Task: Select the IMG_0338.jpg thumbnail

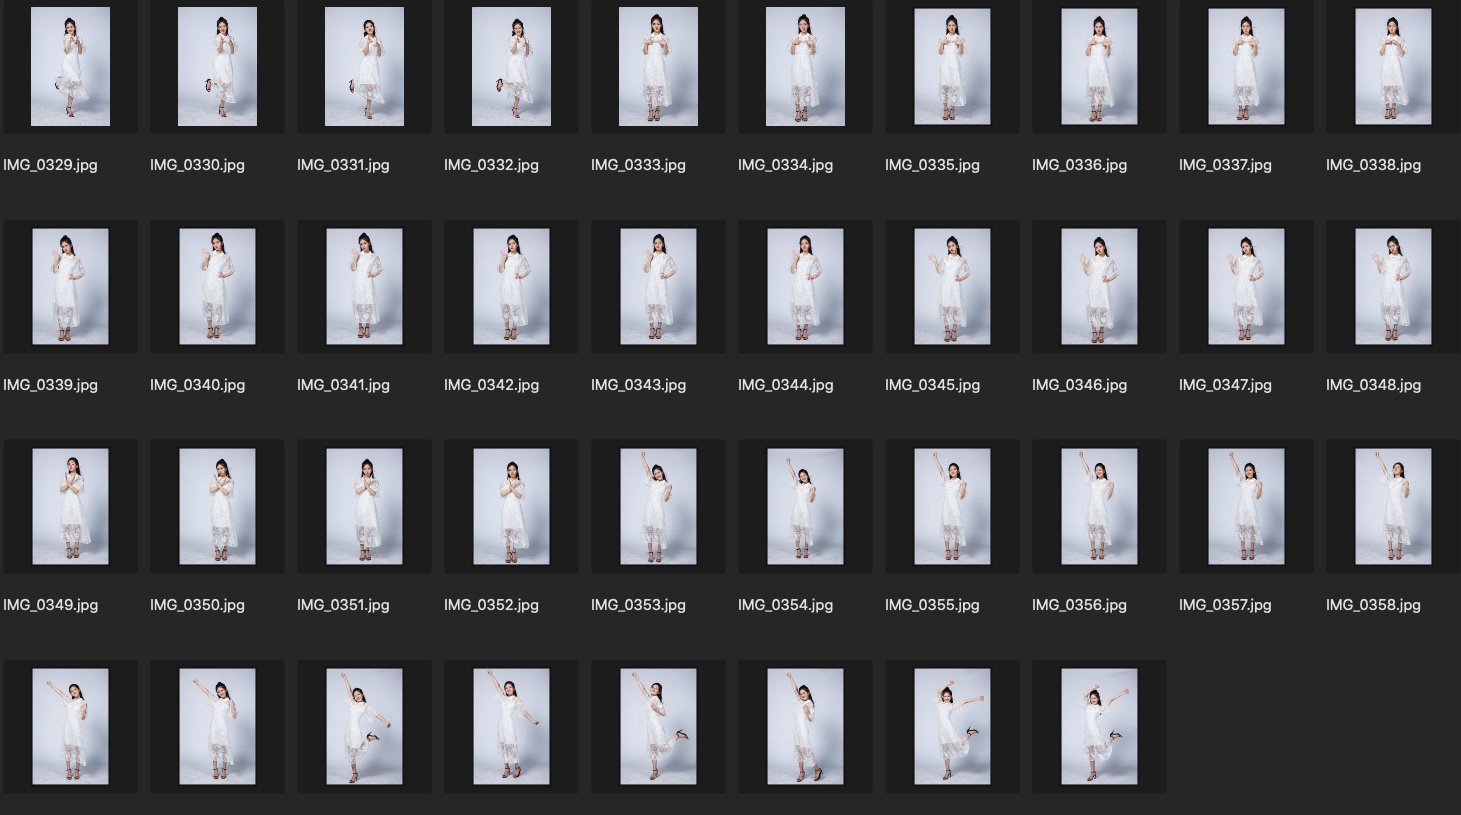Action: coord(1393,66)
